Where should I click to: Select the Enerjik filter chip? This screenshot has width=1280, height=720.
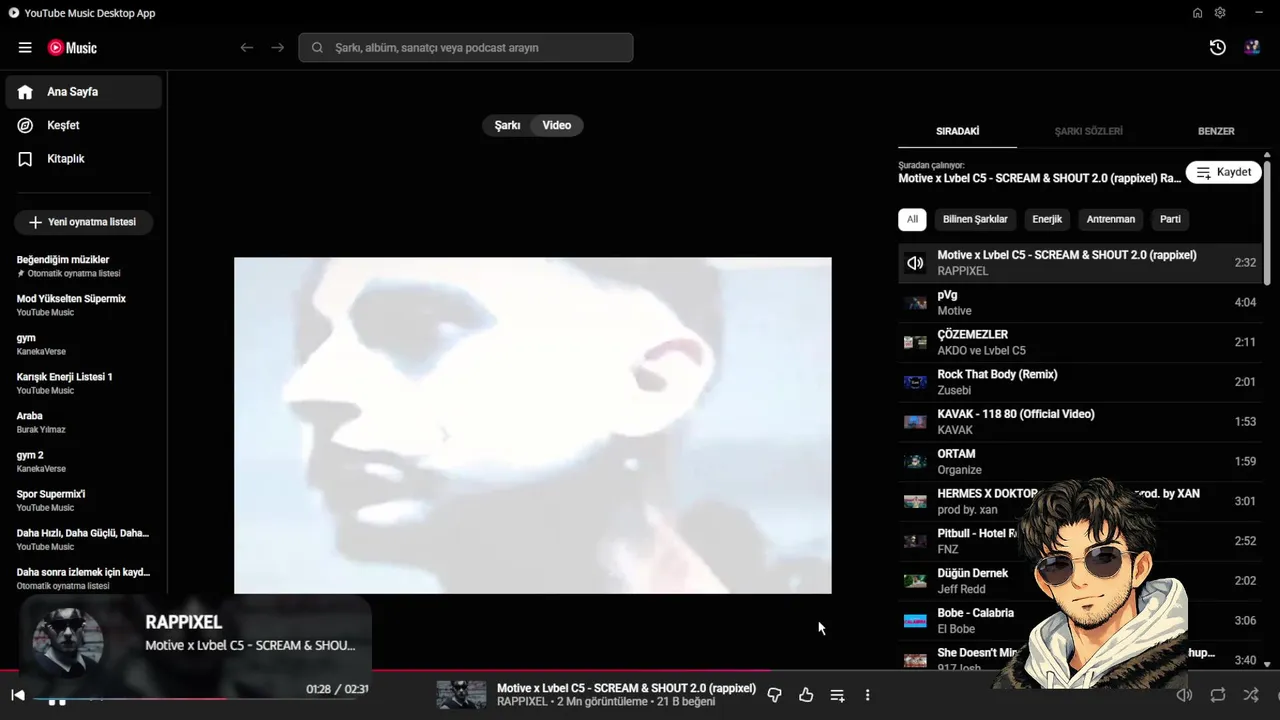1047,219
